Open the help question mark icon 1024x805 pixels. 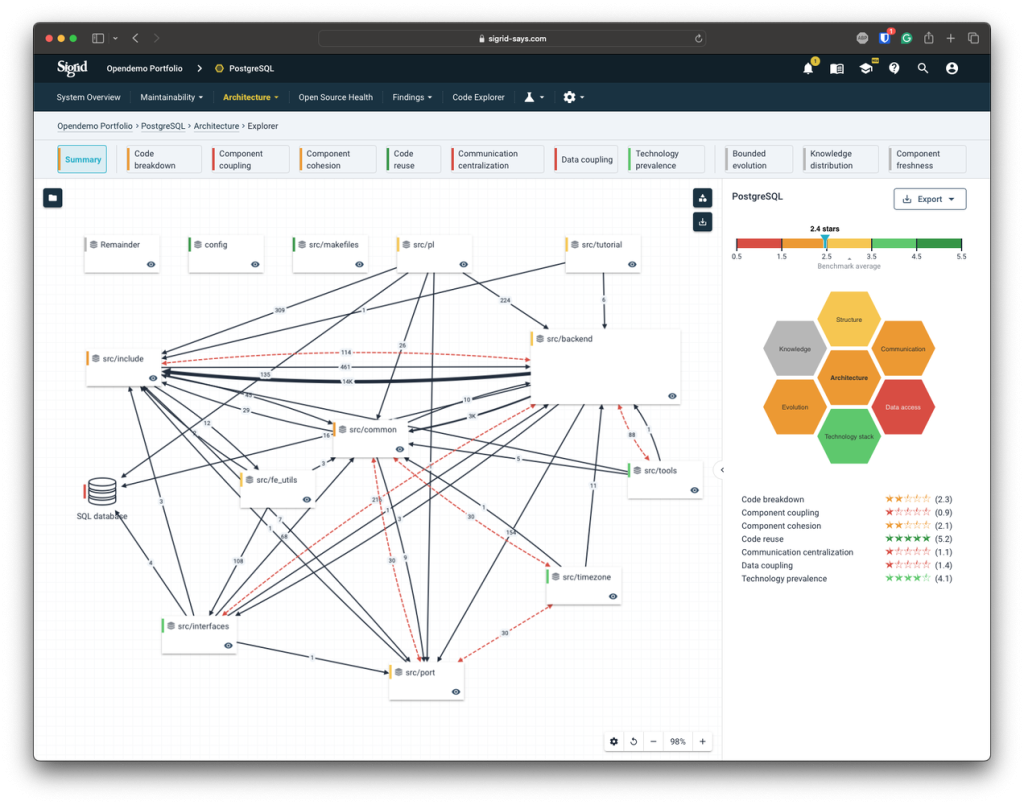(x=894, y=68)
